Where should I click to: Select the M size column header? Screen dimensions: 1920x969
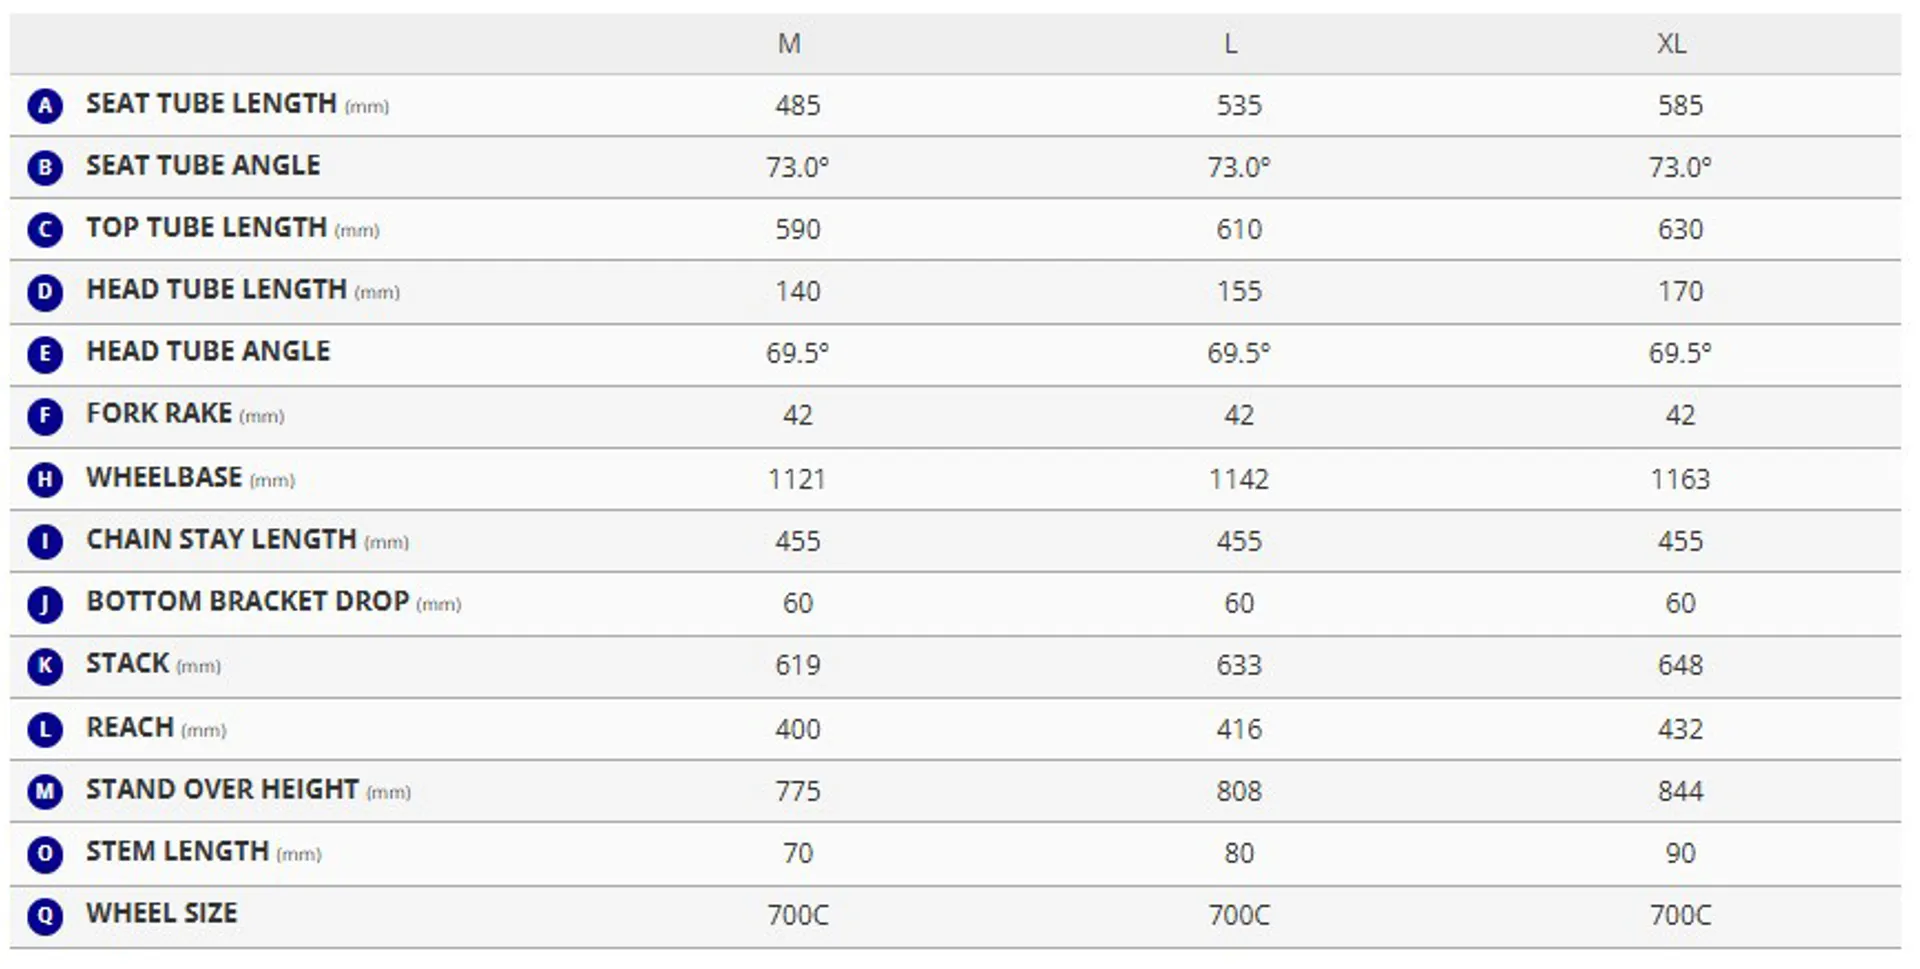[789, 44]
